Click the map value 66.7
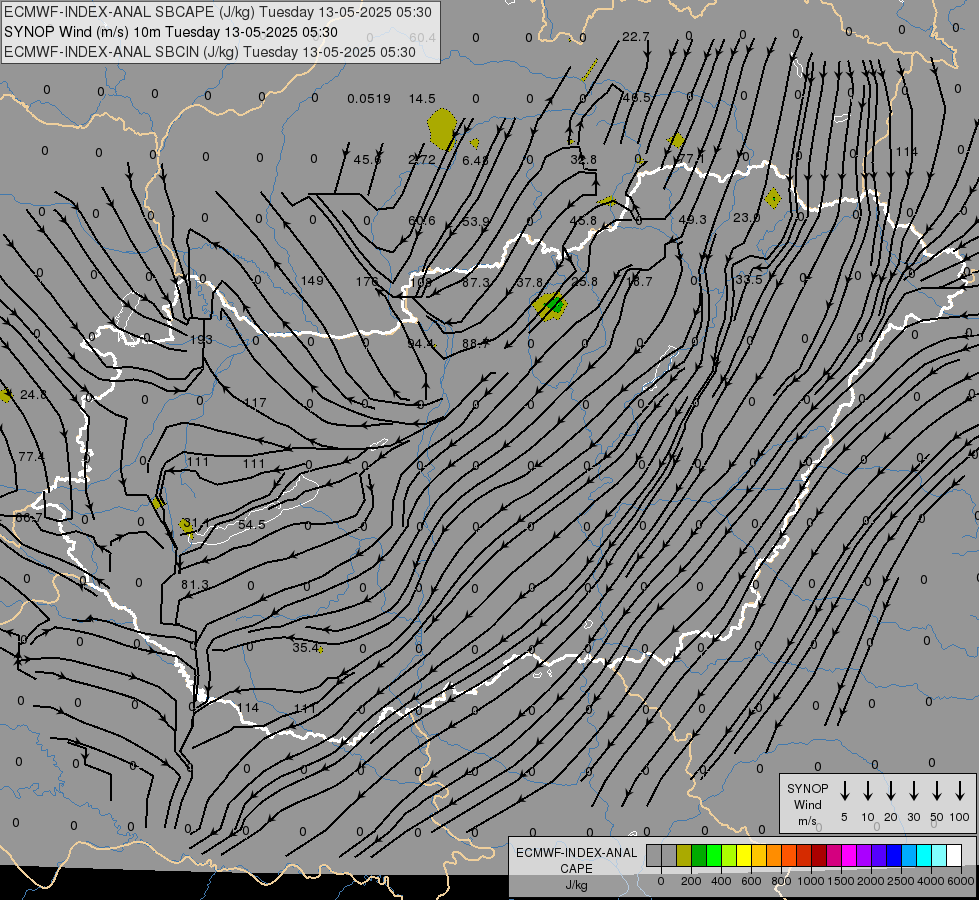979x900 pixels. pyautogui.click(x=29, y=518)
